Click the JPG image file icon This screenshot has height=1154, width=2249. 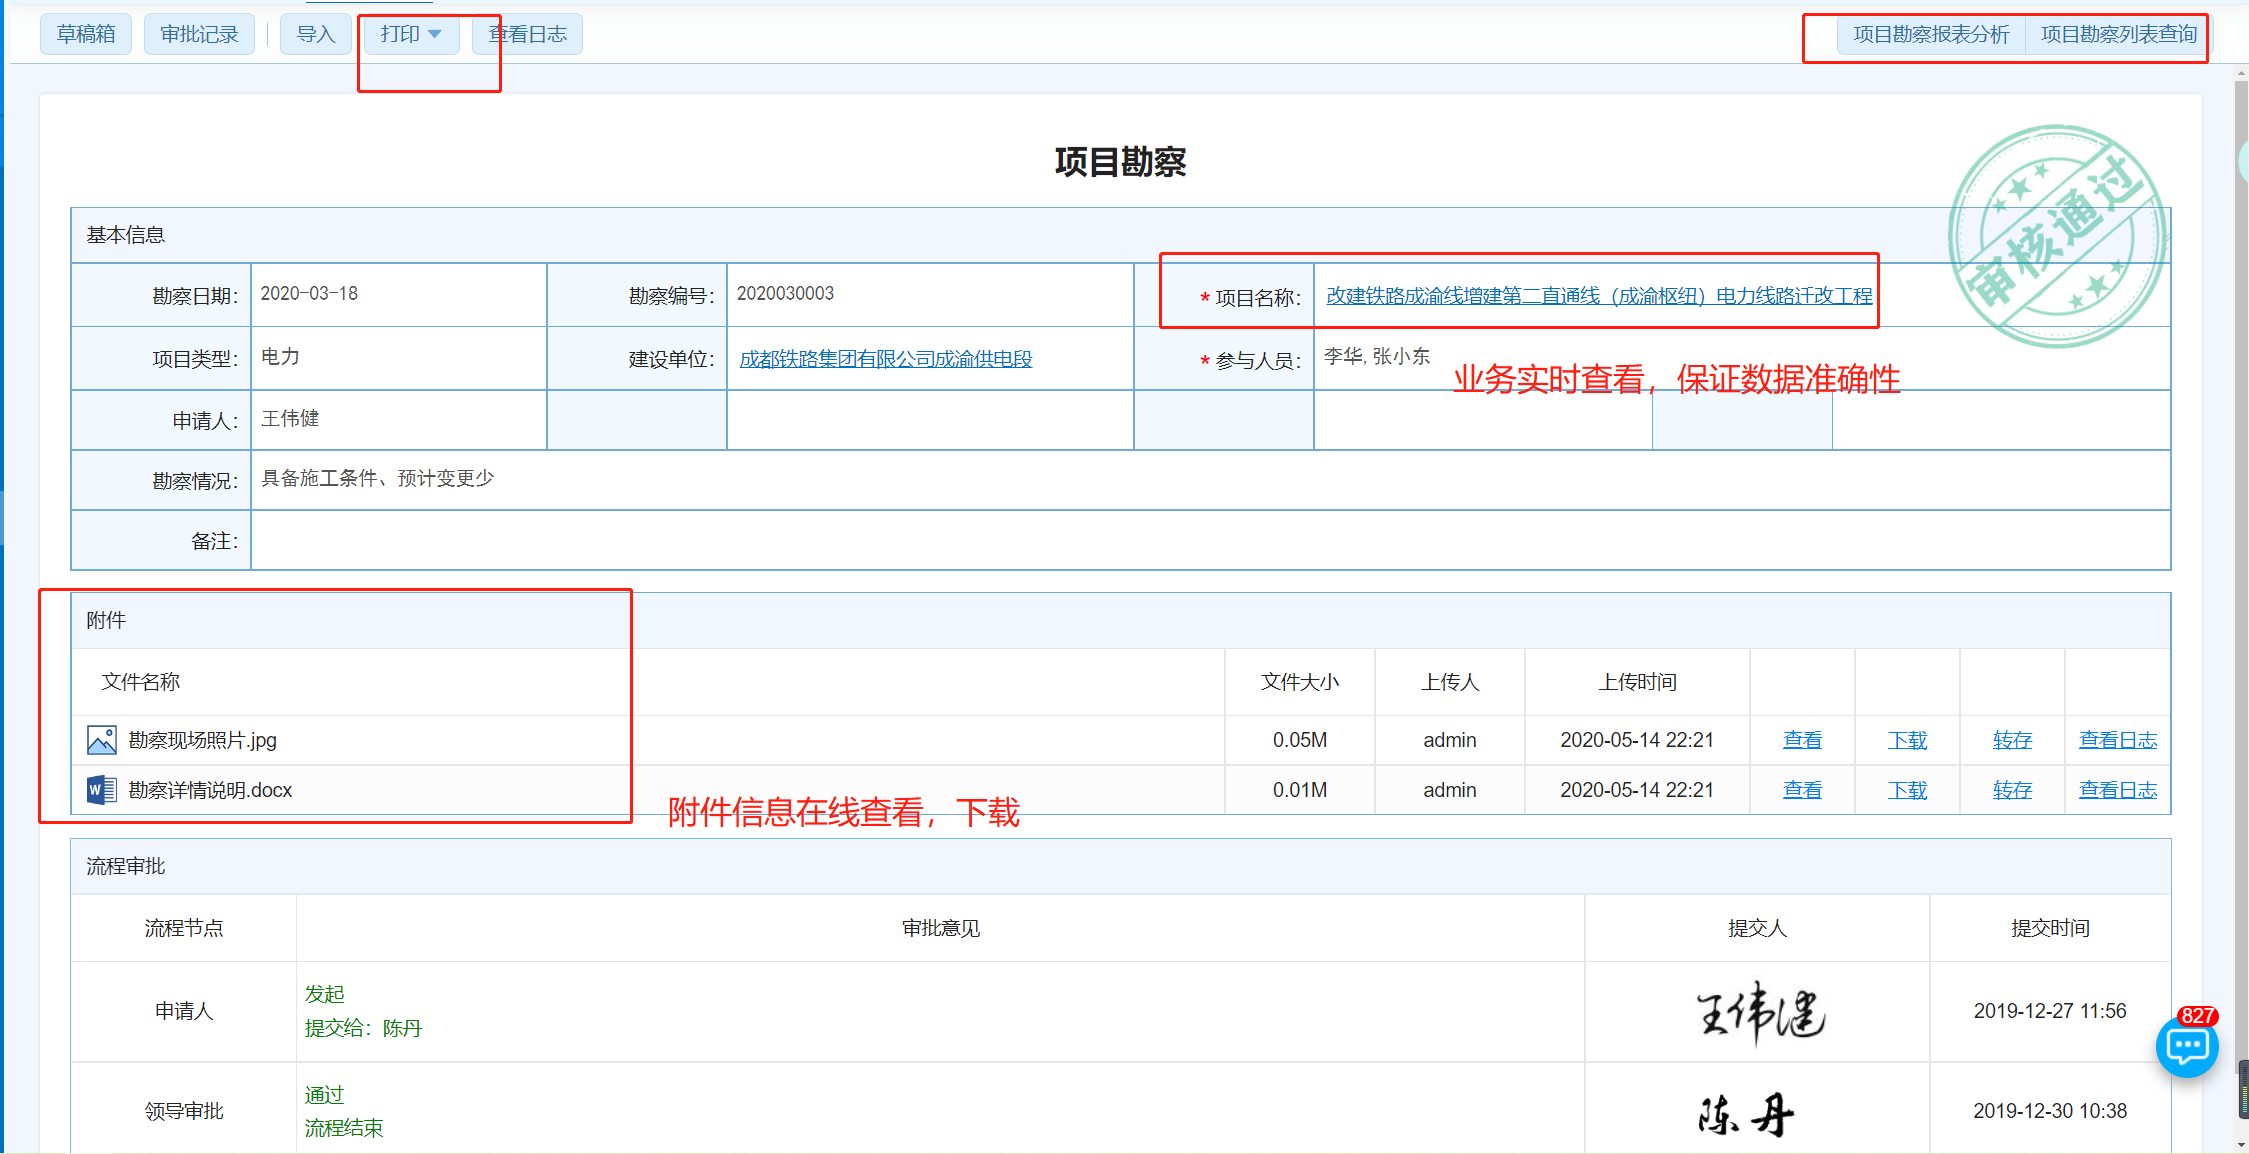coord(101,740)
